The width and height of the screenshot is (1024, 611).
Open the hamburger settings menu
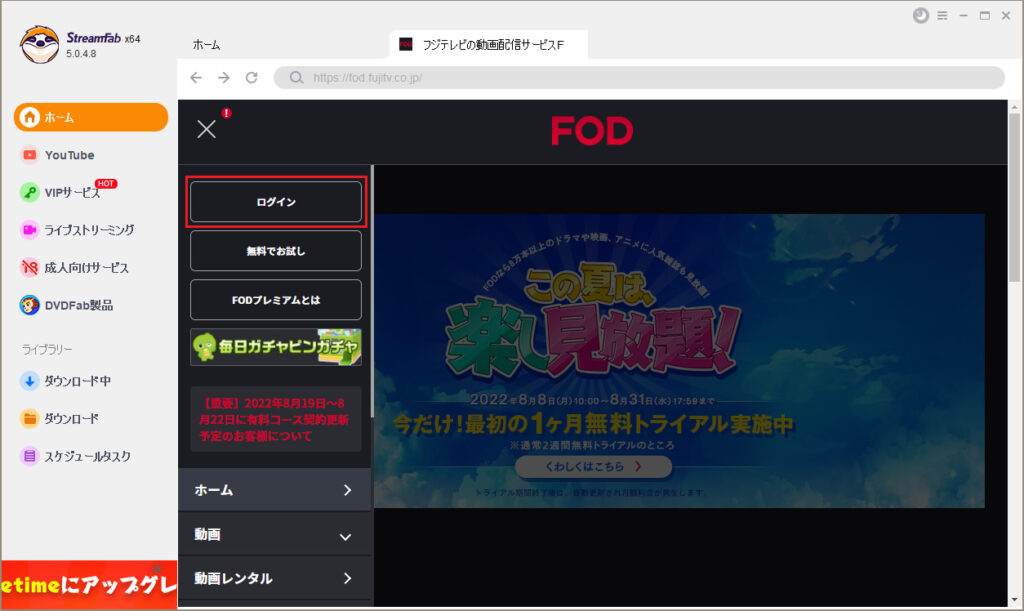click(x=942, y=16)
